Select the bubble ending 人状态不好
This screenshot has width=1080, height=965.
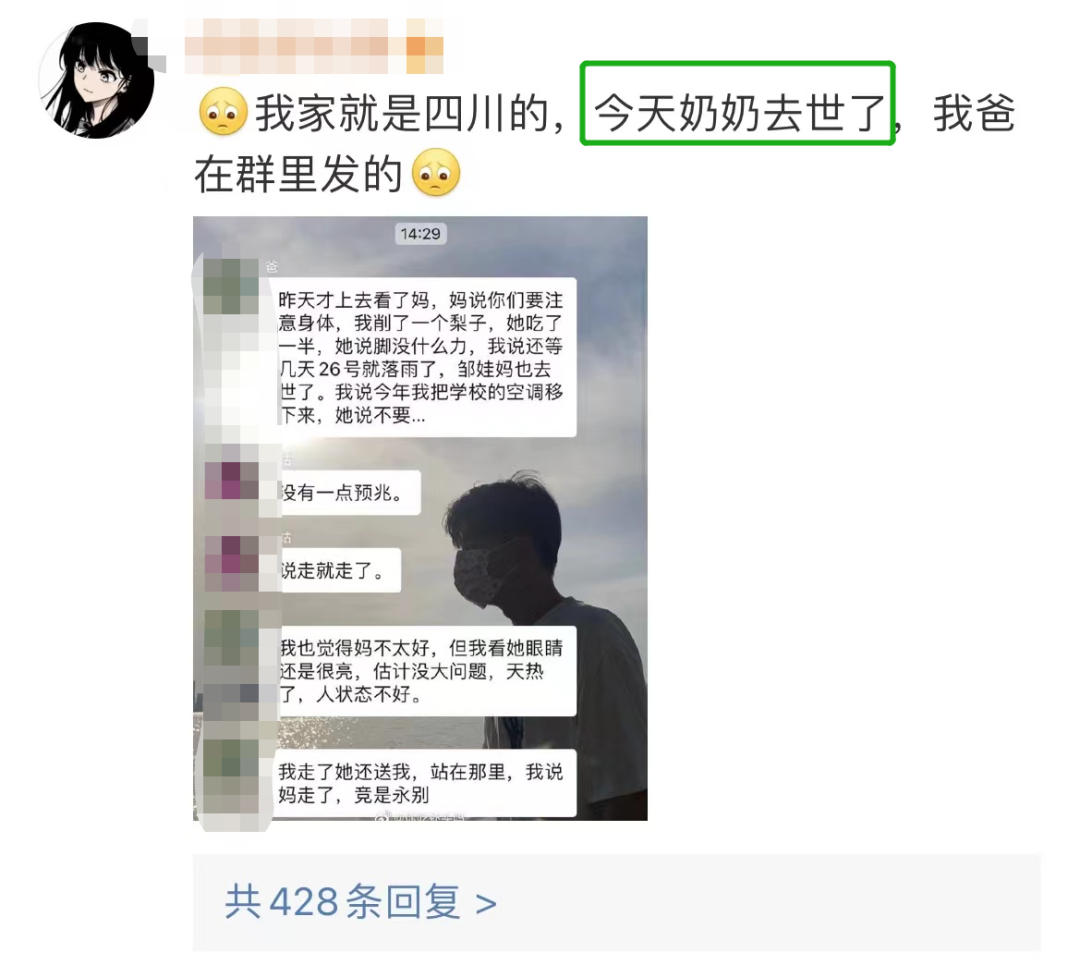tap(424, 671)
